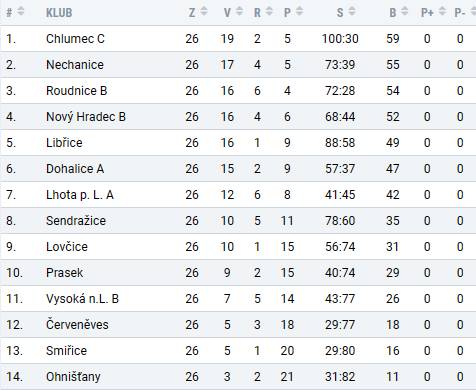The height and width of the screenshot is (390, 476).
Task: Sort by score using S column arrows
Action: (352, 12)
